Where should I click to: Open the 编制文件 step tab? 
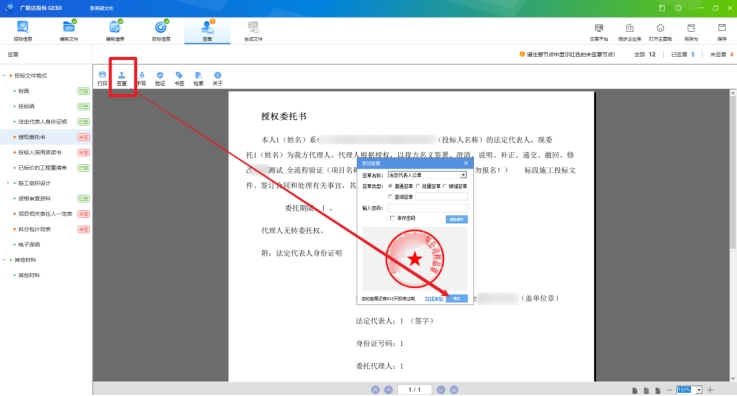pos(69,31)
